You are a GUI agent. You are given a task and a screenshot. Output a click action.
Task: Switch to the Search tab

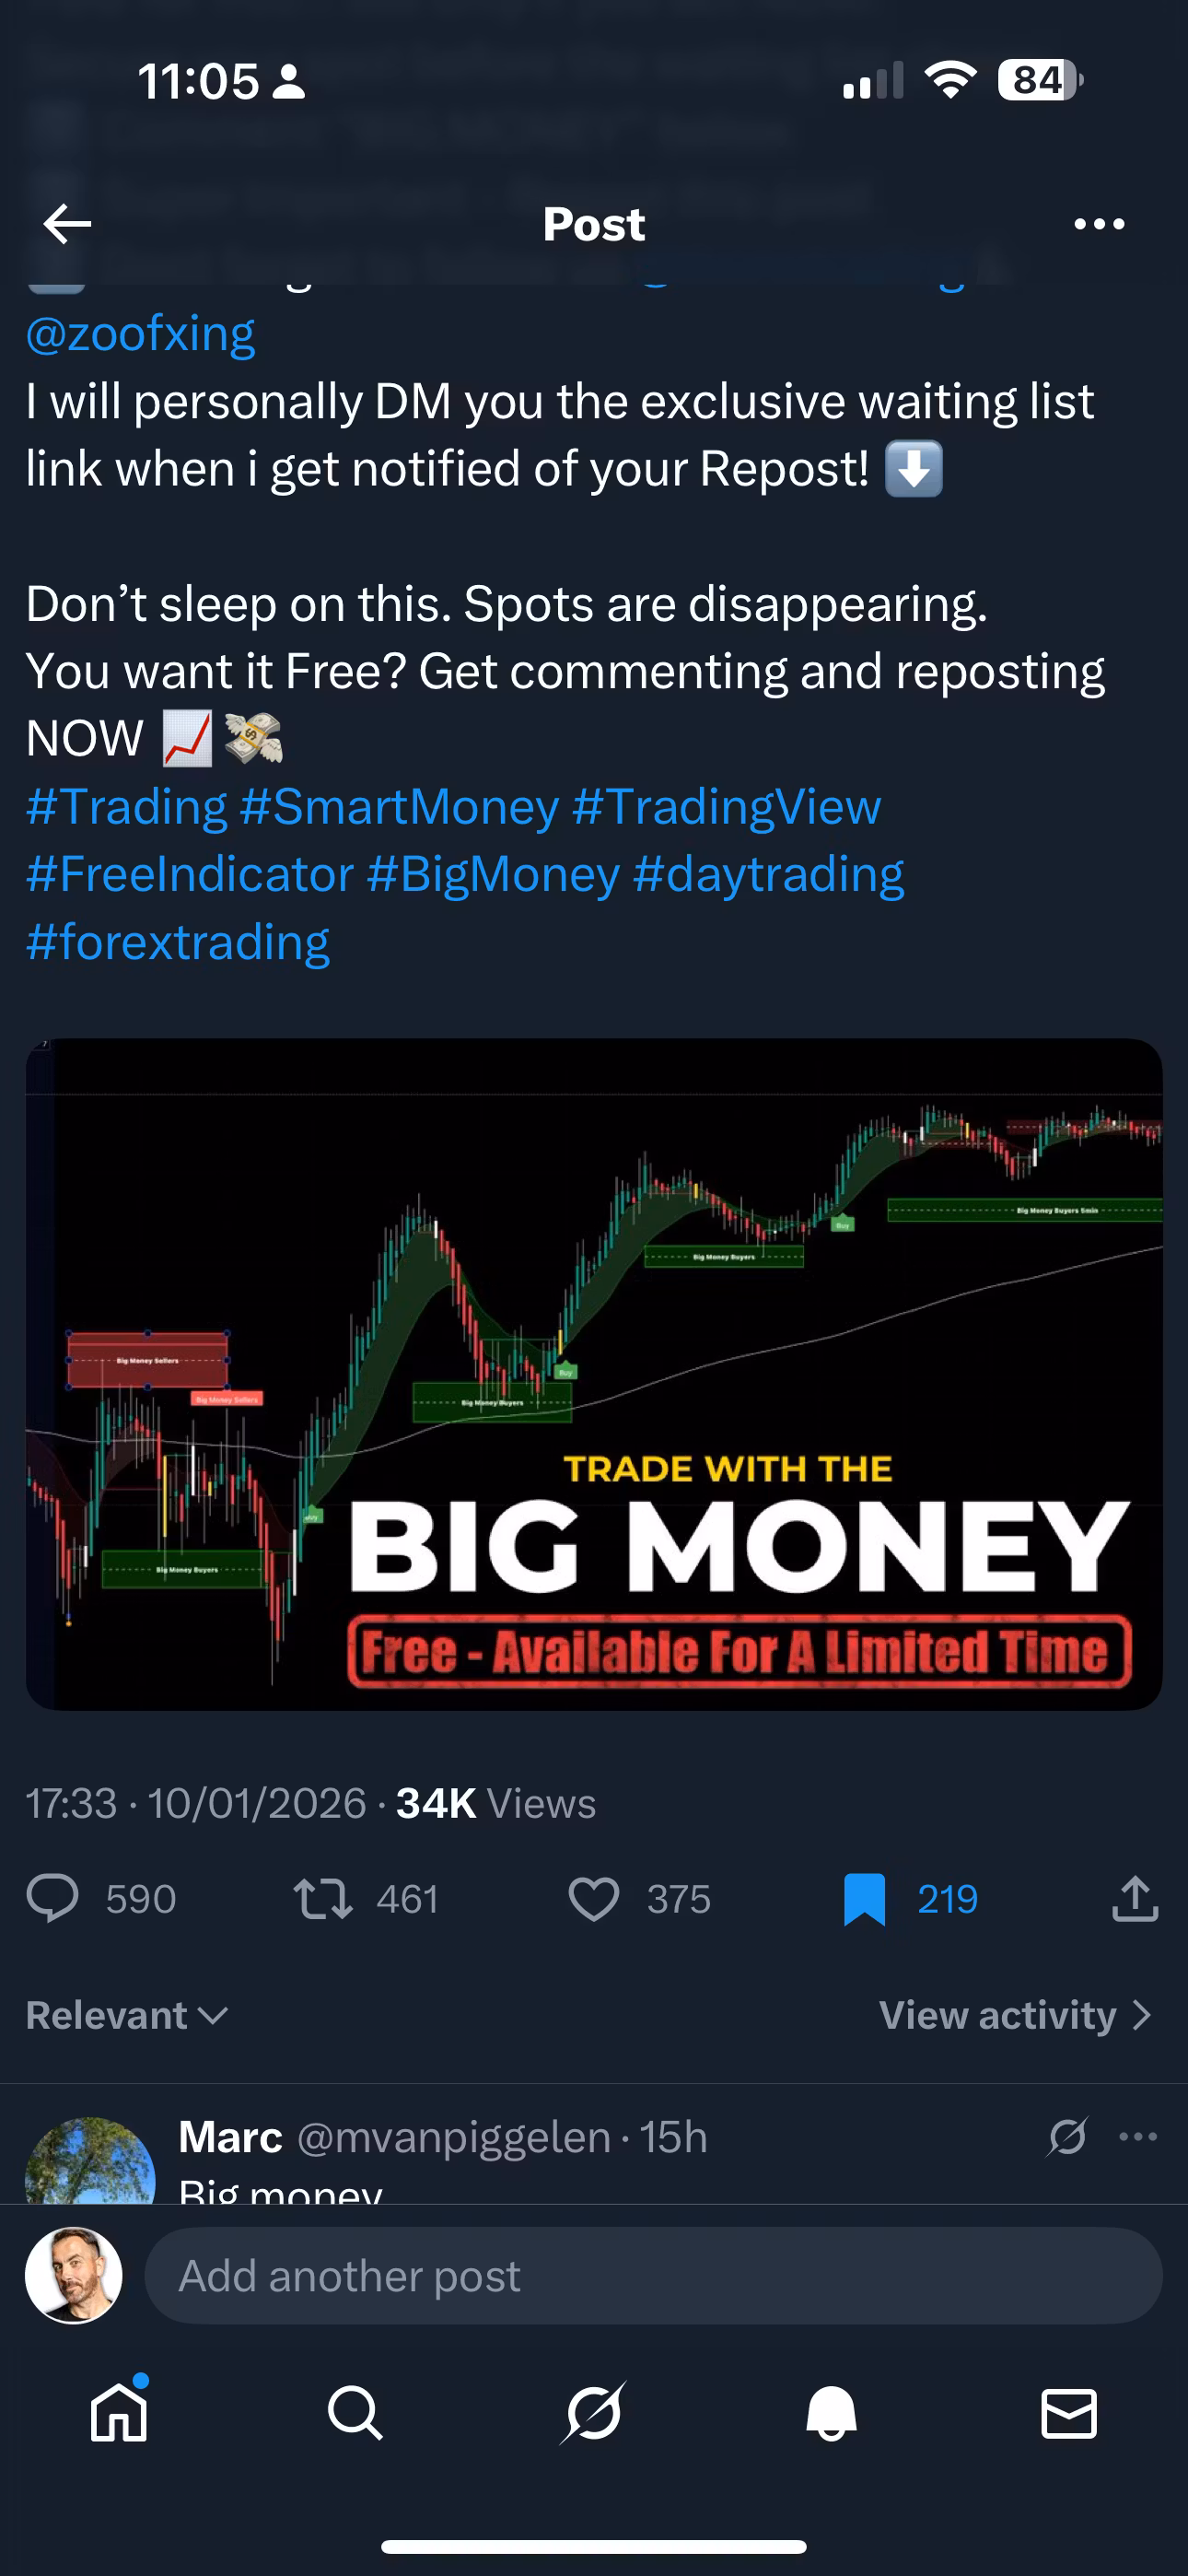point(355,2414)
